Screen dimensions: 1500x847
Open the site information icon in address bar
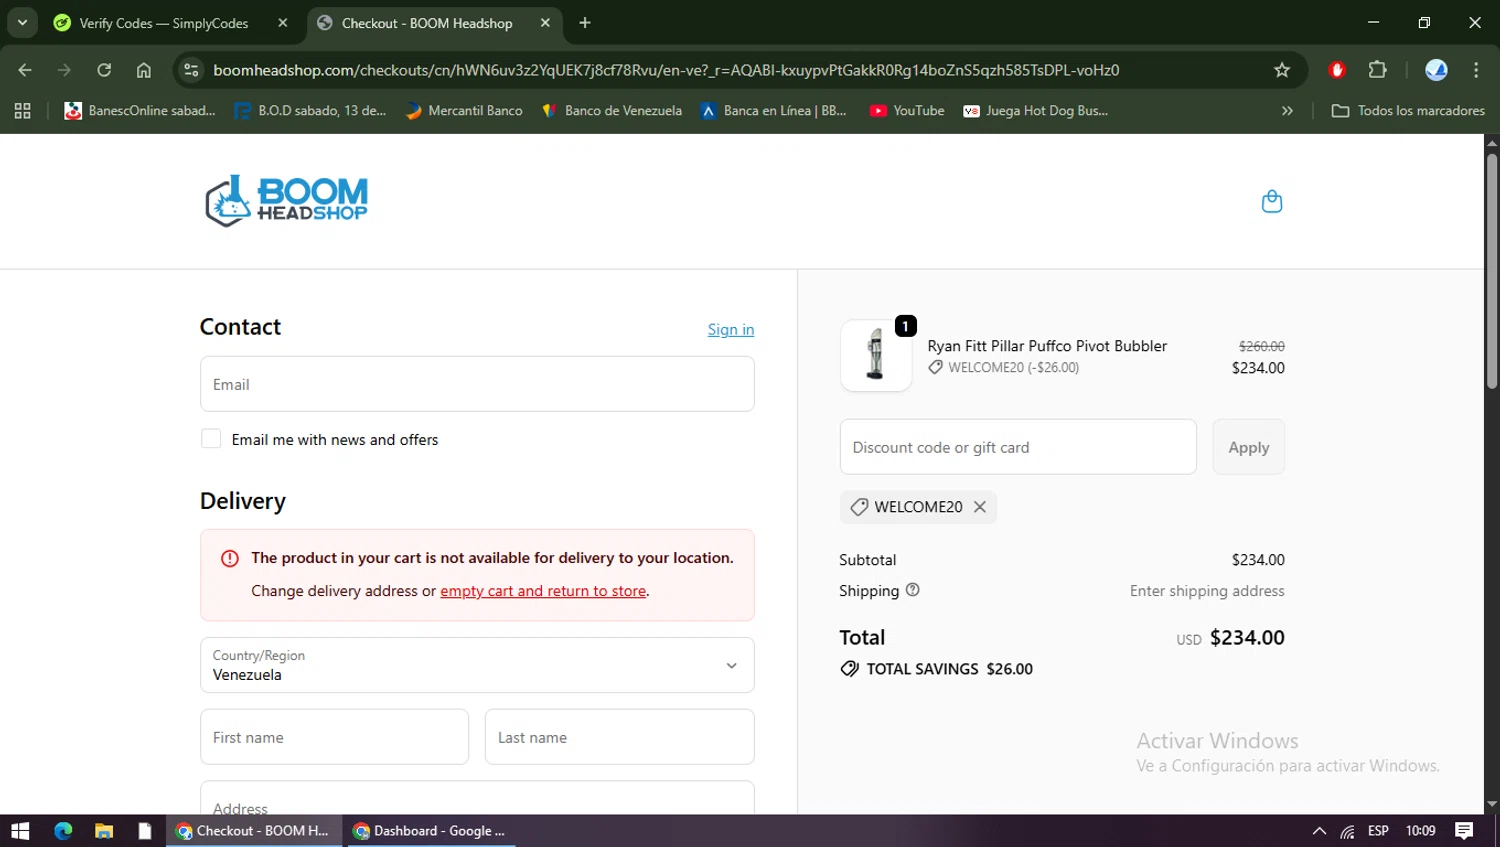(x=192, y=70)
